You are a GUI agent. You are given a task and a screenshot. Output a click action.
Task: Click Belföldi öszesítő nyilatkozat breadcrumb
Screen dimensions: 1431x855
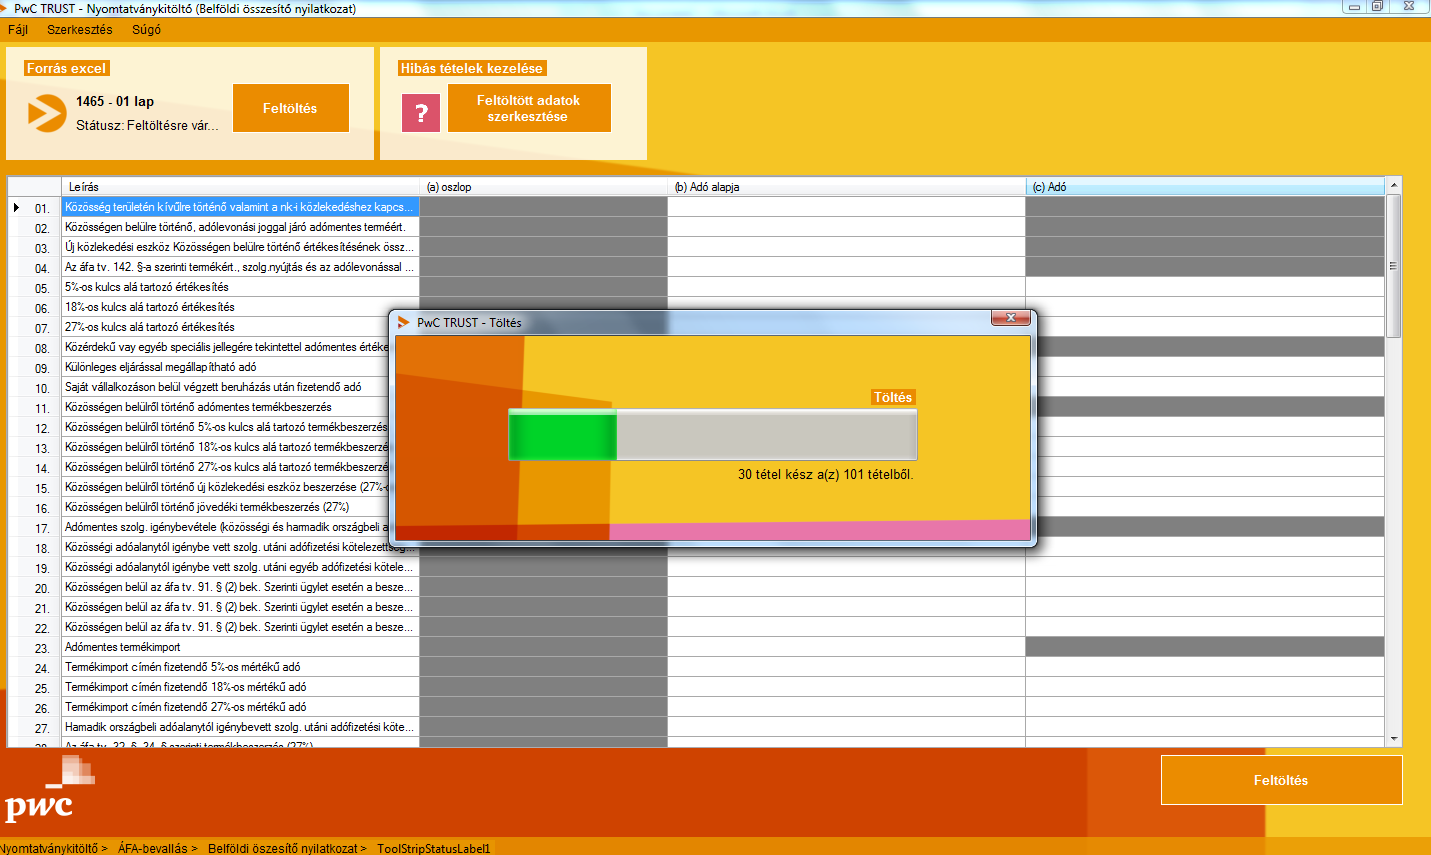(x=287, y=848)
